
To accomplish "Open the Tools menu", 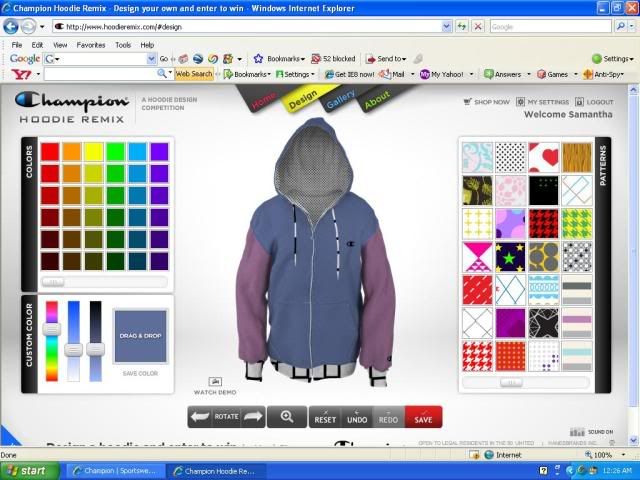I will click(123, 45).
